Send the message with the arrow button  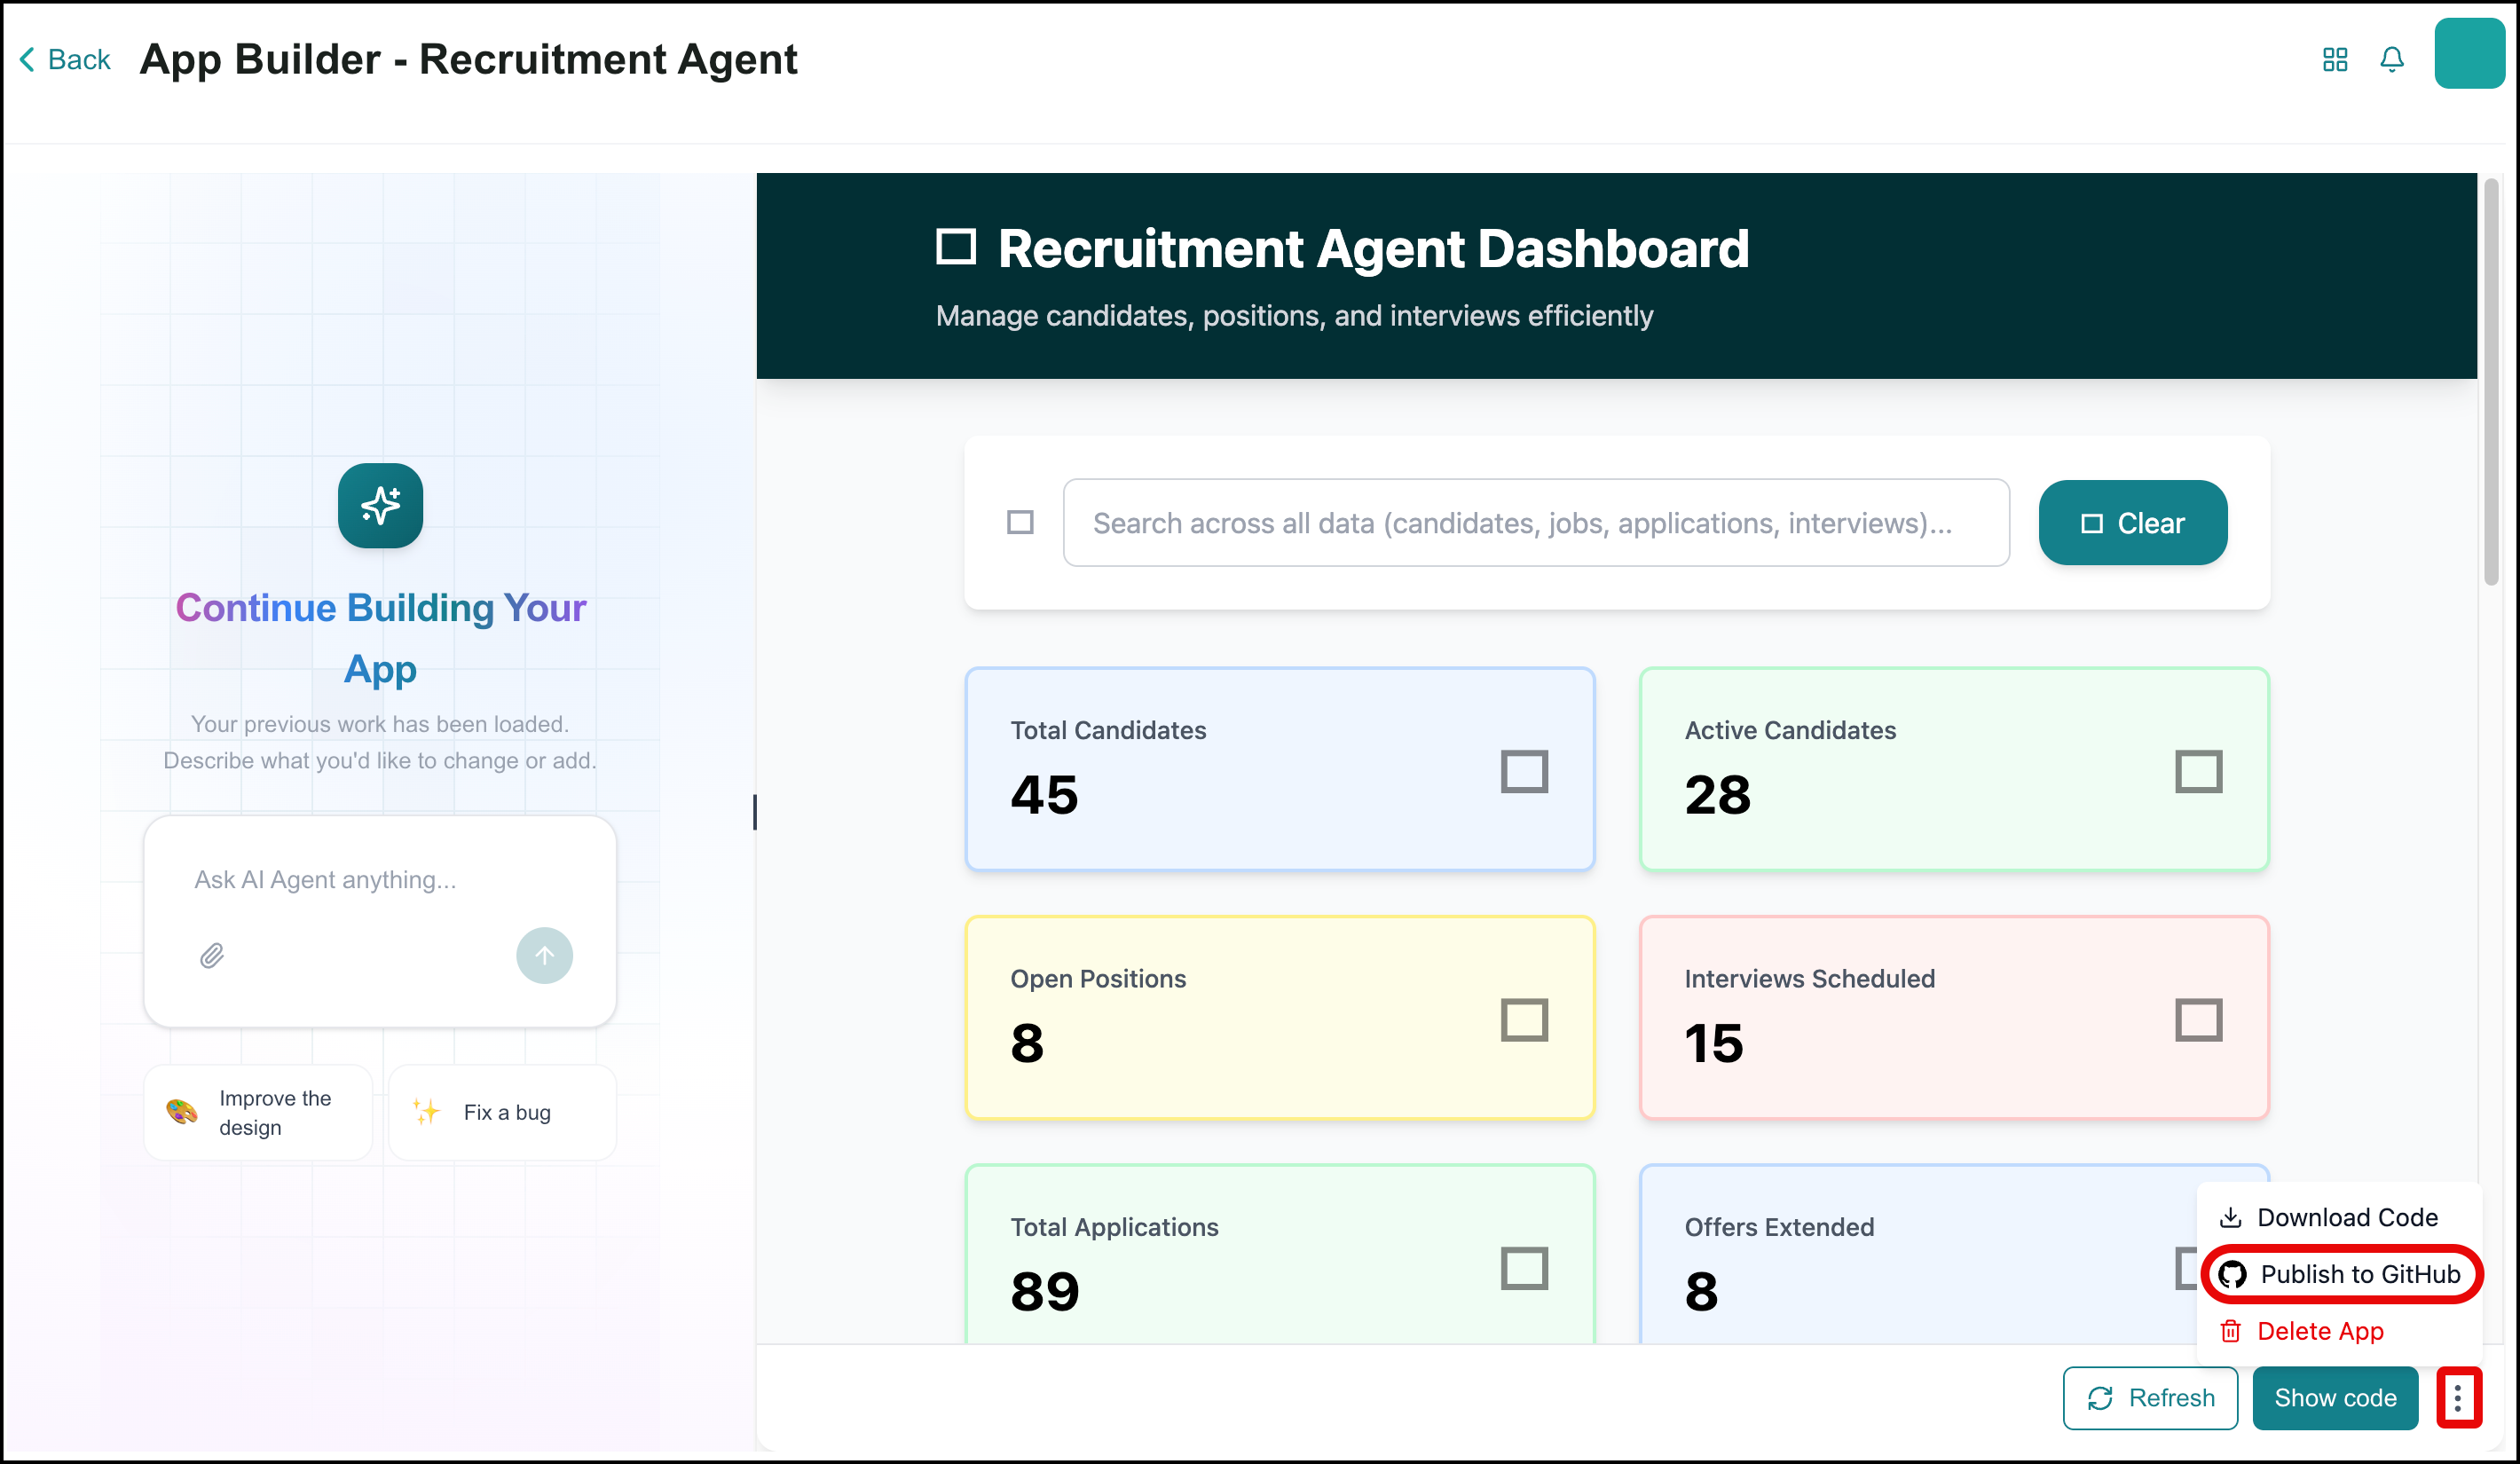[x=544, y=956]
